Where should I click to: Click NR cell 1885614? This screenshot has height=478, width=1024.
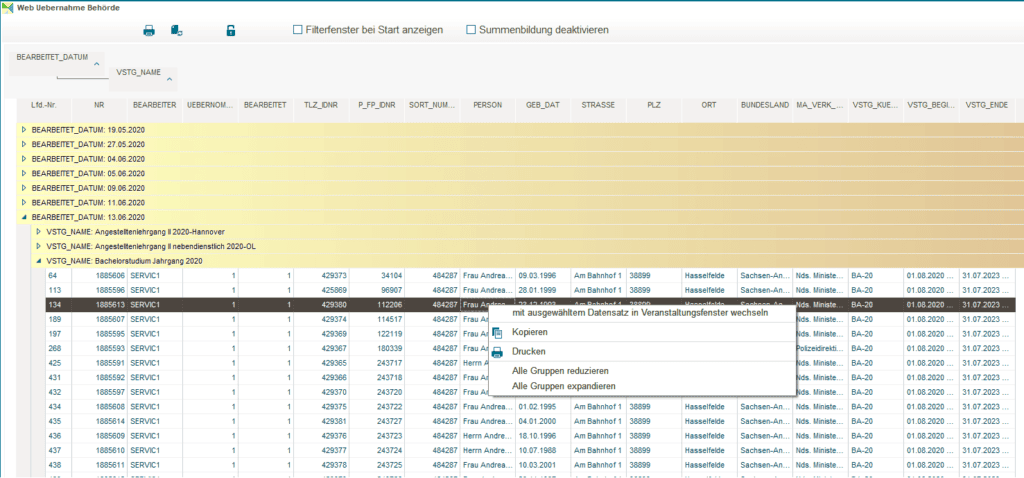coord(99,421)
